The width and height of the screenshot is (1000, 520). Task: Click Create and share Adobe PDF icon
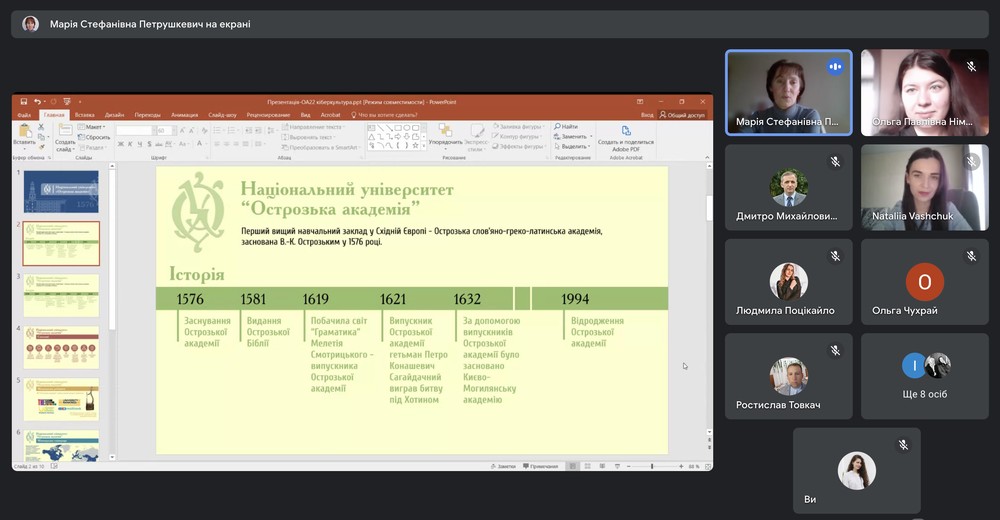pos(626,131)
